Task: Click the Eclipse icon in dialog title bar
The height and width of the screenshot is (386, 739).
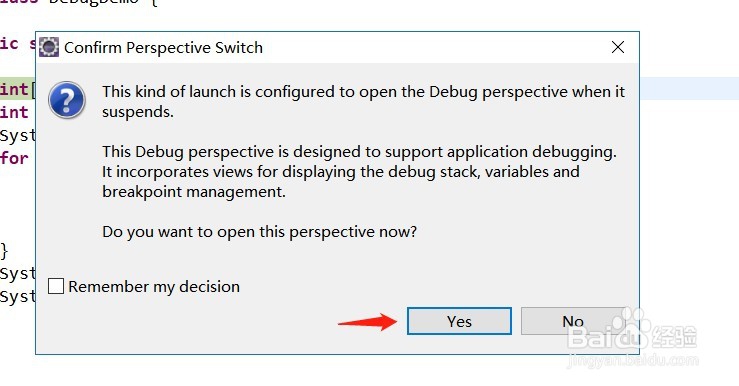Action: 49,47
